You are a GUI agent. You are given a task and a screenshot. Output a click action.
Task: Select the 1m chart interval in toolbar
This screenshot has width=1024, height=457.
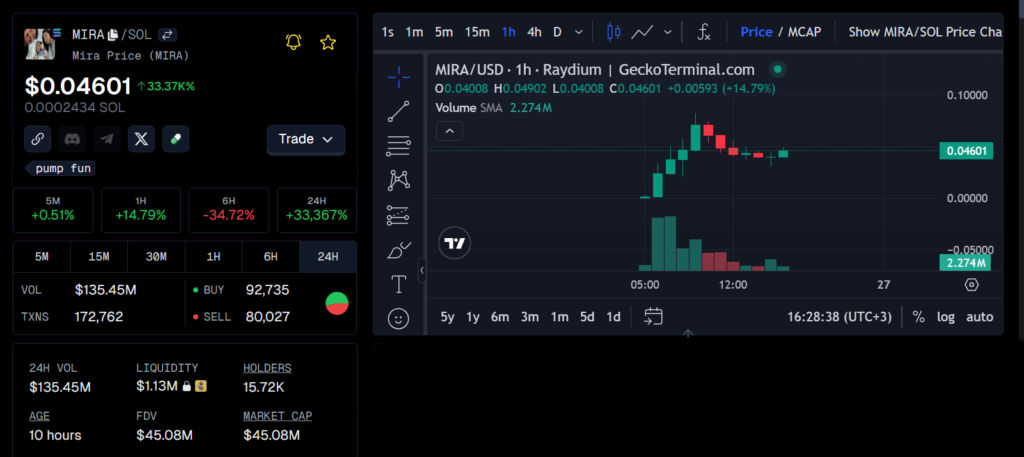click(414, 32)
